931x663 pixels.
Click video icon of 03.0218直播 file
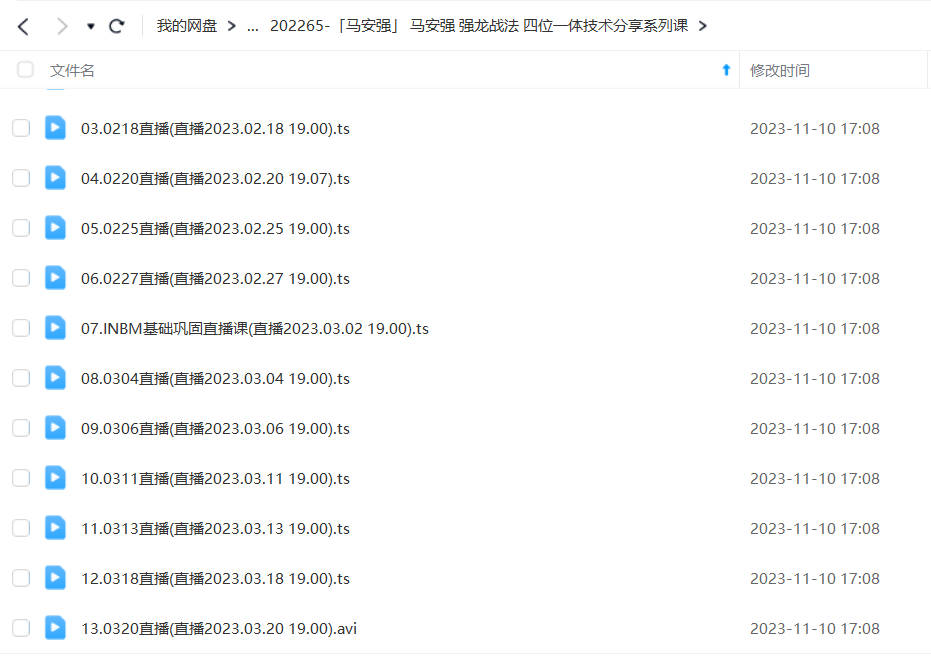[55, 128]
